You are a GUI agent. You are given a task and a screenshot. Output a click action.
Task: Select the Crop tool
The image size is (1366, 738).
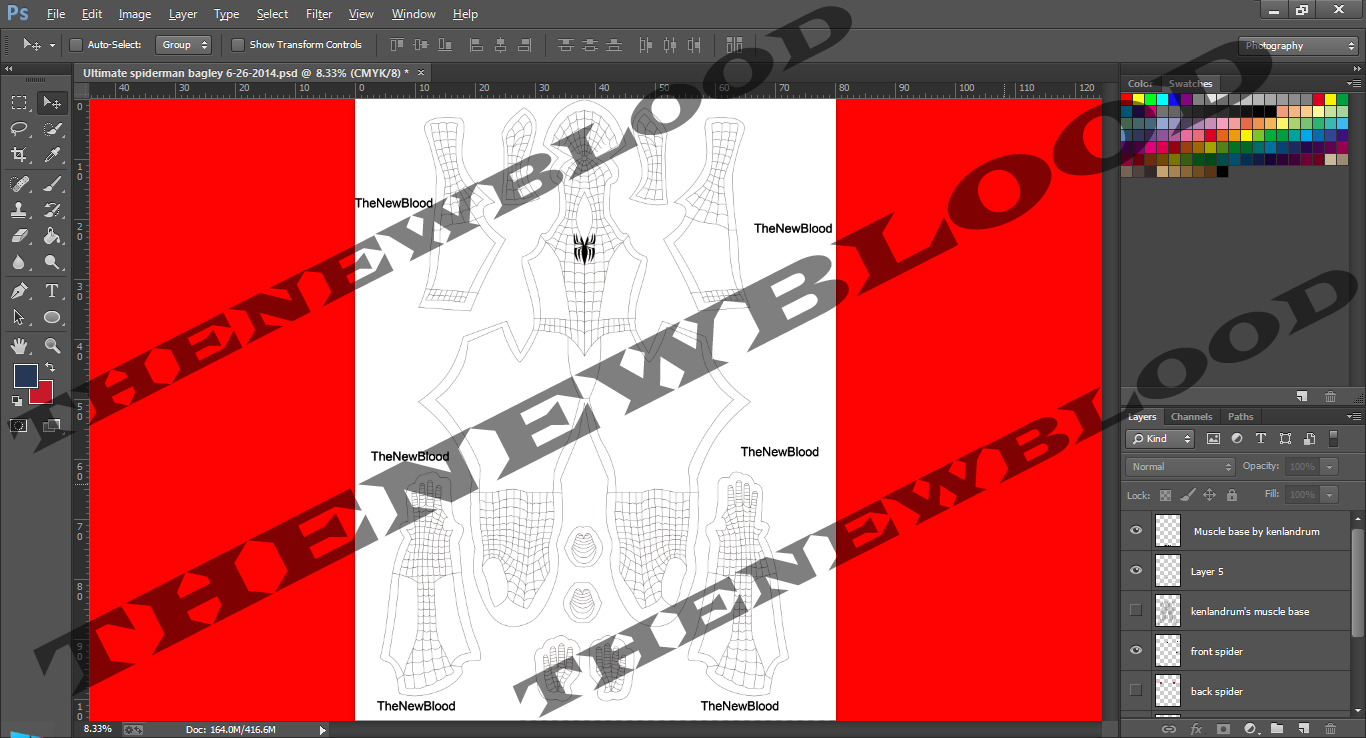(19, 155)
